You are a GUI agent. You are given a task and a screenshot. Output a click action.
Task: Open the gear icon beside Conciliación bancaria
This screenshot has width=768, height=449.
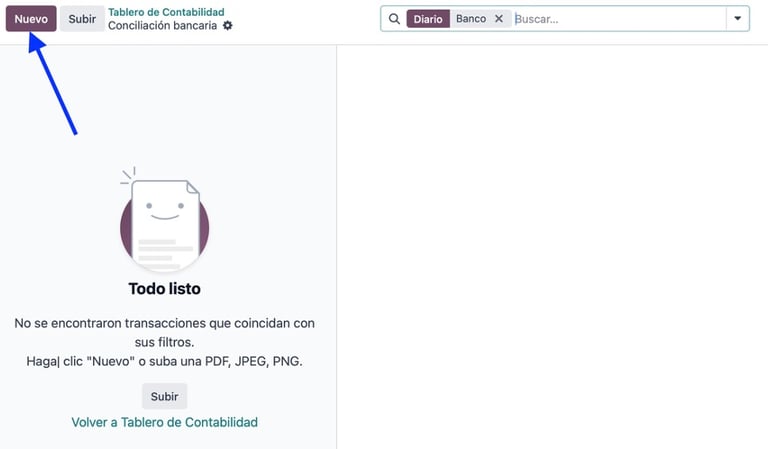coord(228,25)
